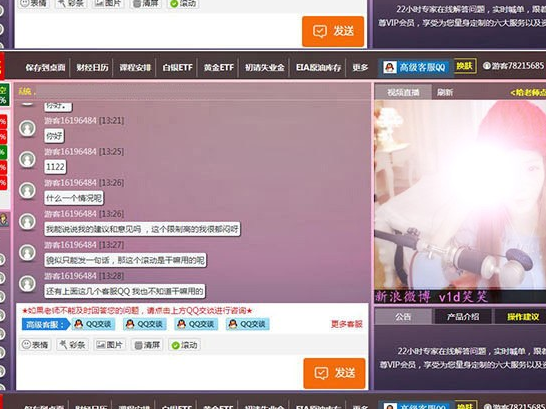
Task: Click 刷新 to refresh the video
Action: click(x=445, y=92)
